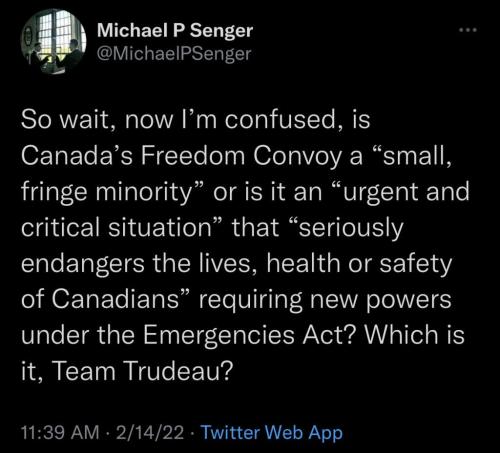Click the 2/14/22 date
The height and width of the screenshot is (453, 500).
pyautogui.click(x=150, y=432)
